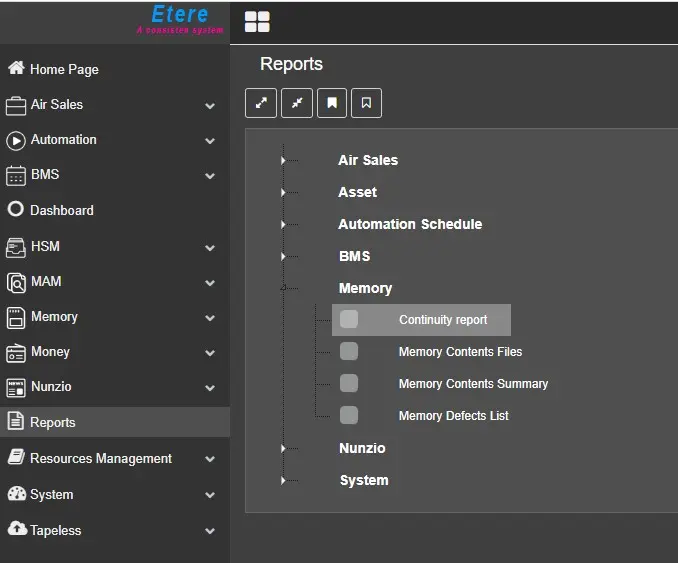Tick the Memory Contents Files checkbox
This screenshot has width=678, height=563.
(x=349, y=351)
